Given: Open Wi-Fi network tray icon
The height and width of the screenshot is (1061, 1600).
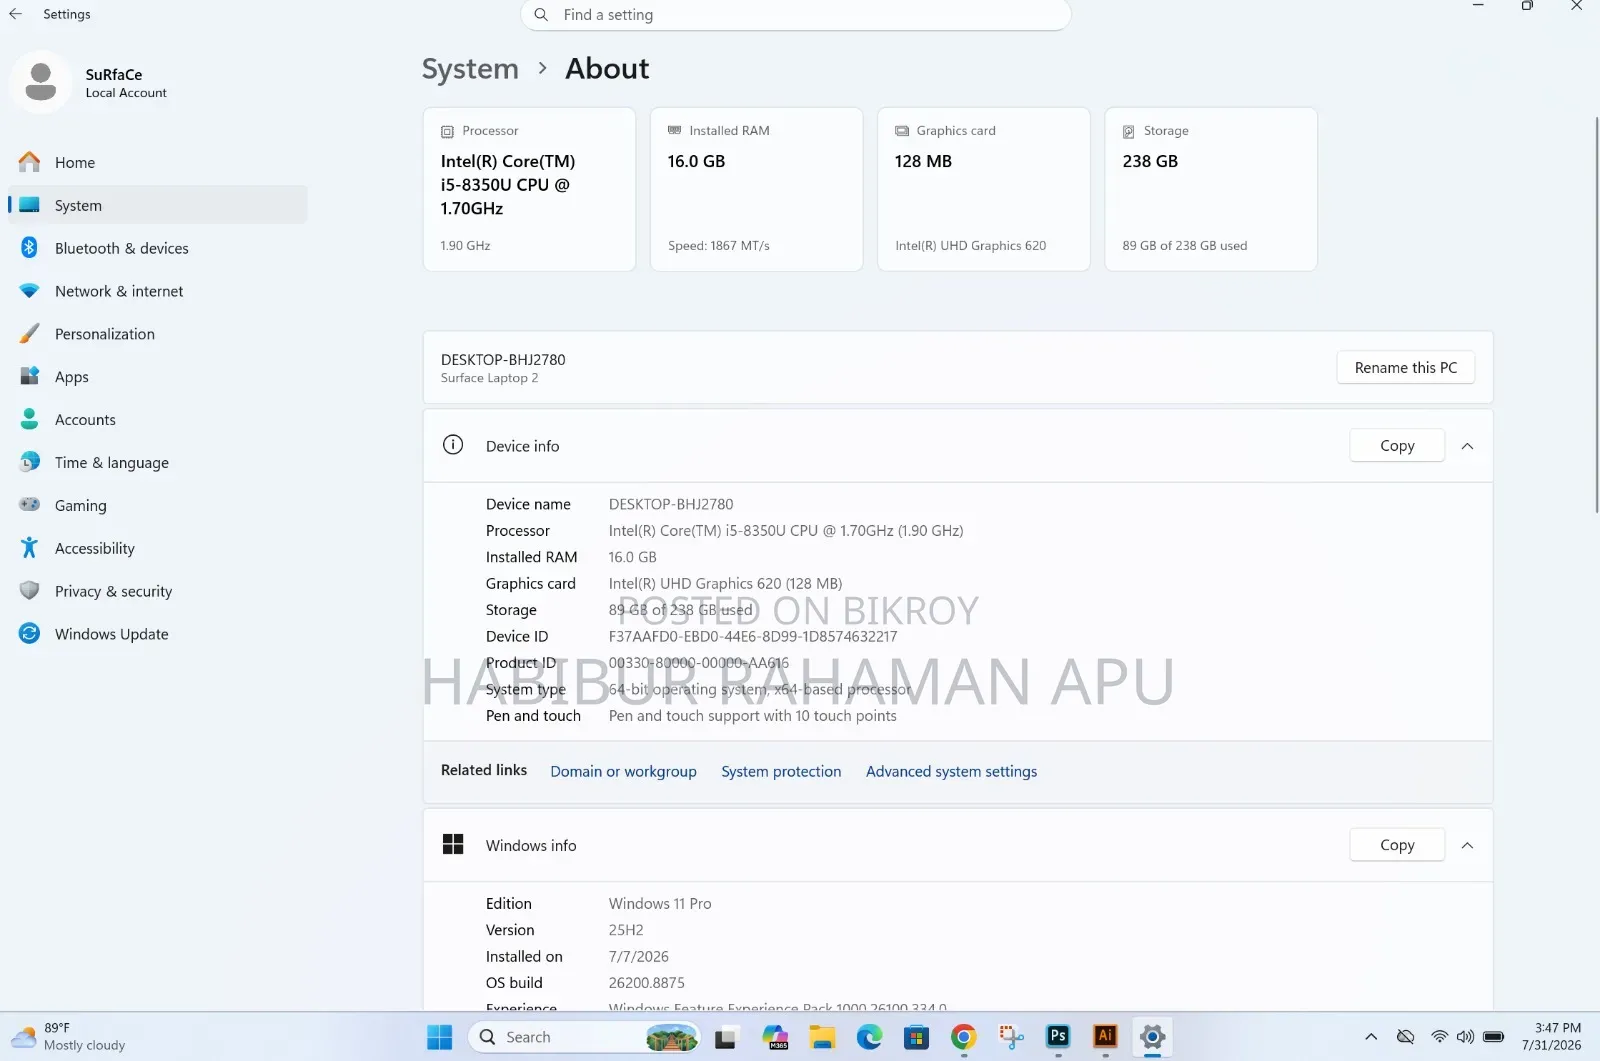Looking at the screenshot, I should click(x=1439, y=1037).
